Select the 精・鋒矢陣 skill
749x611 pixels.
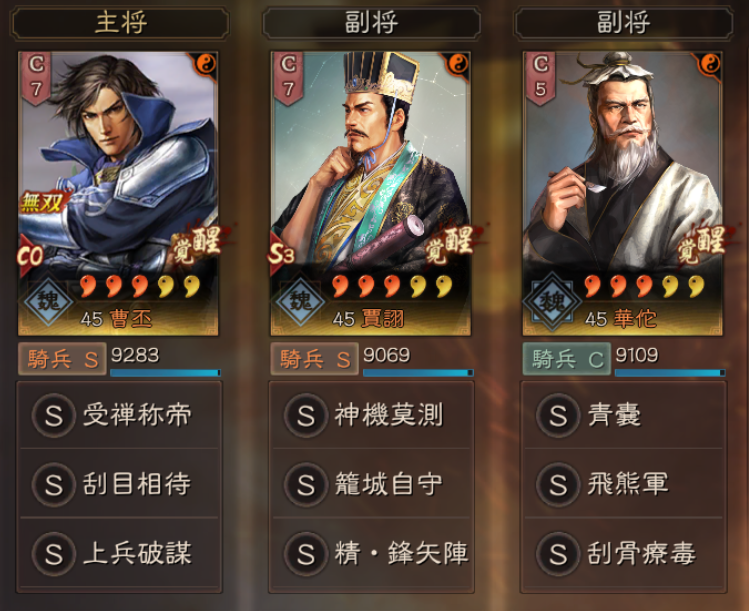371,553
